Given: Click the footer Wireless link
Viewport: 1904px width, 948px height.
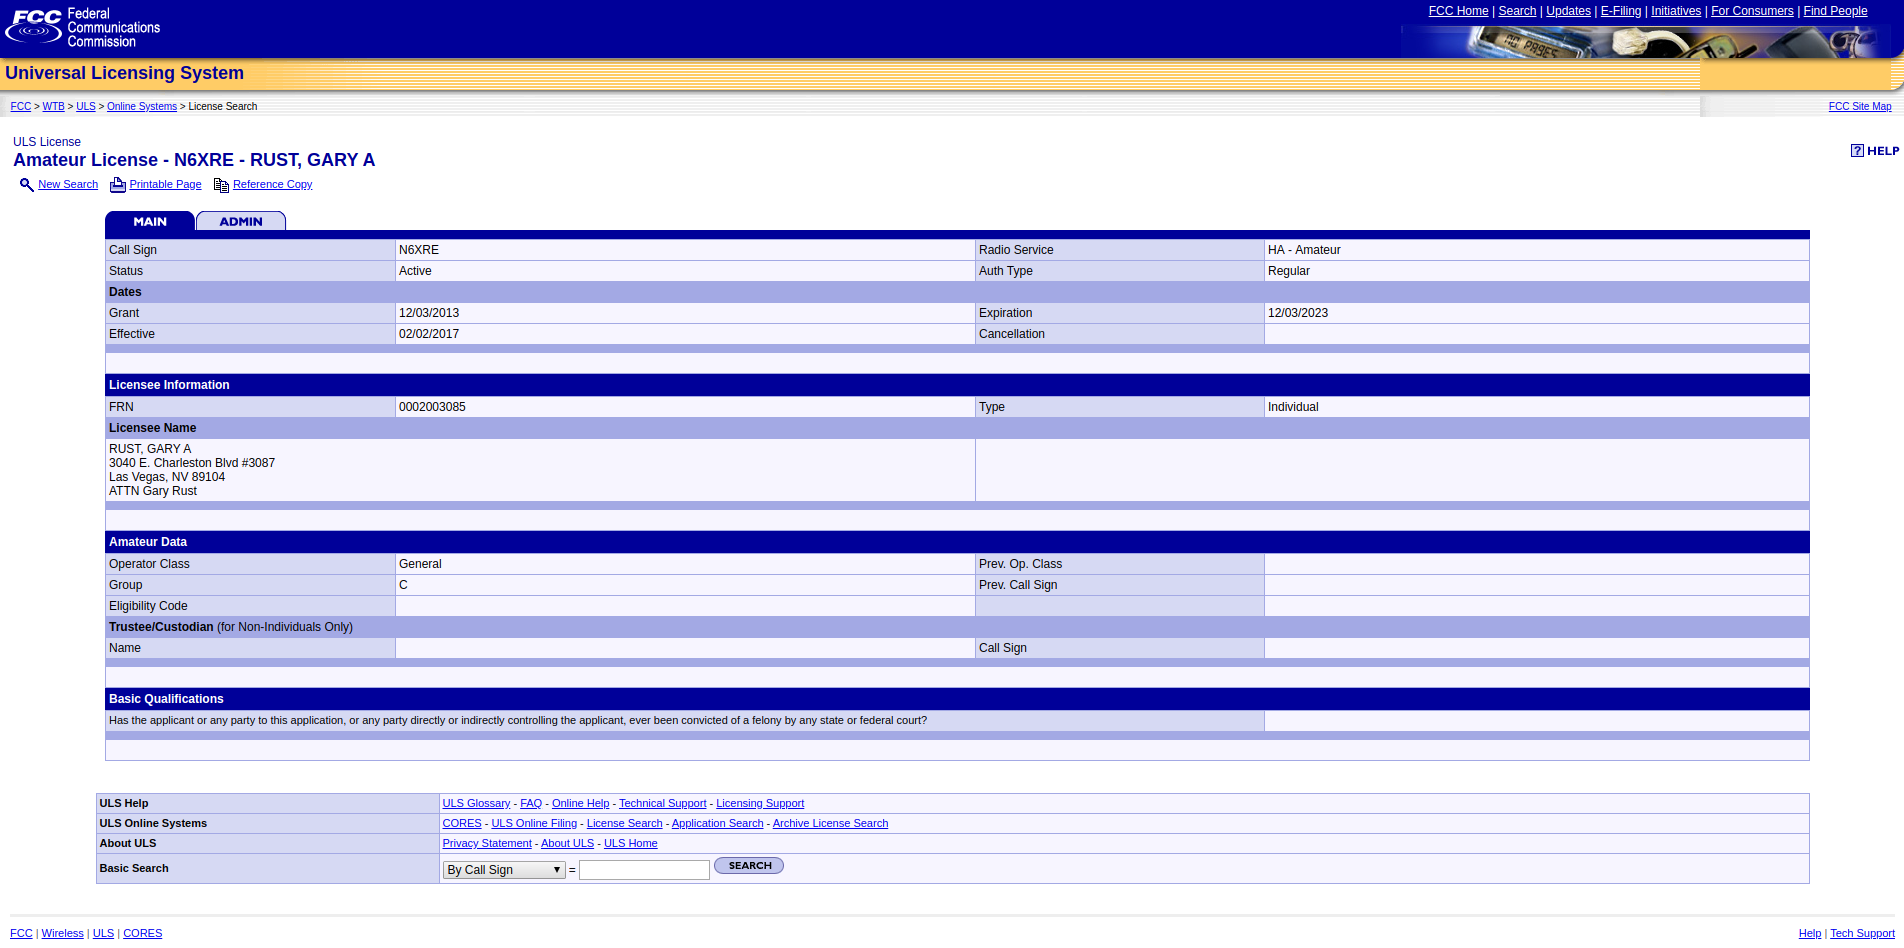Looking at the screenshot, I should tap(62, 934).
